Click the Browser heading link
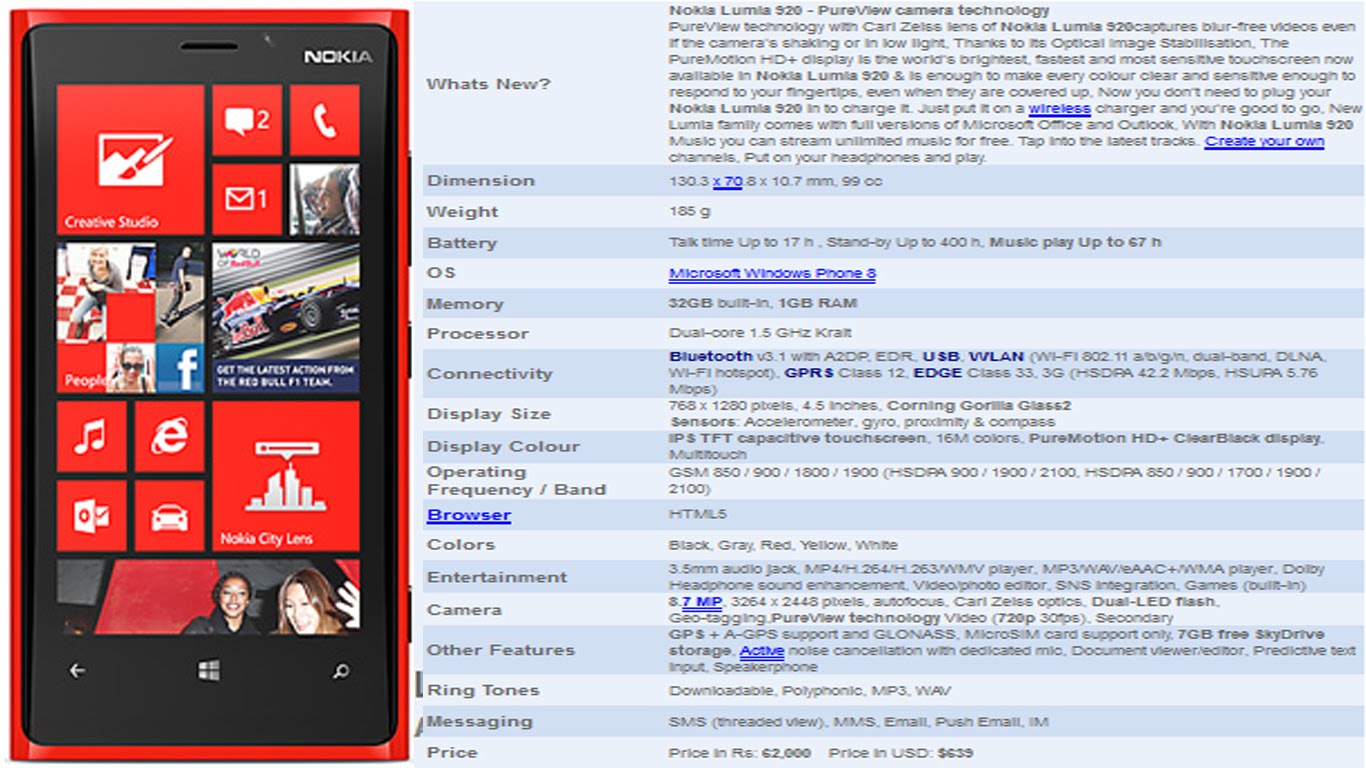This screenshot has width=1366, height=768. coord(469,515)
